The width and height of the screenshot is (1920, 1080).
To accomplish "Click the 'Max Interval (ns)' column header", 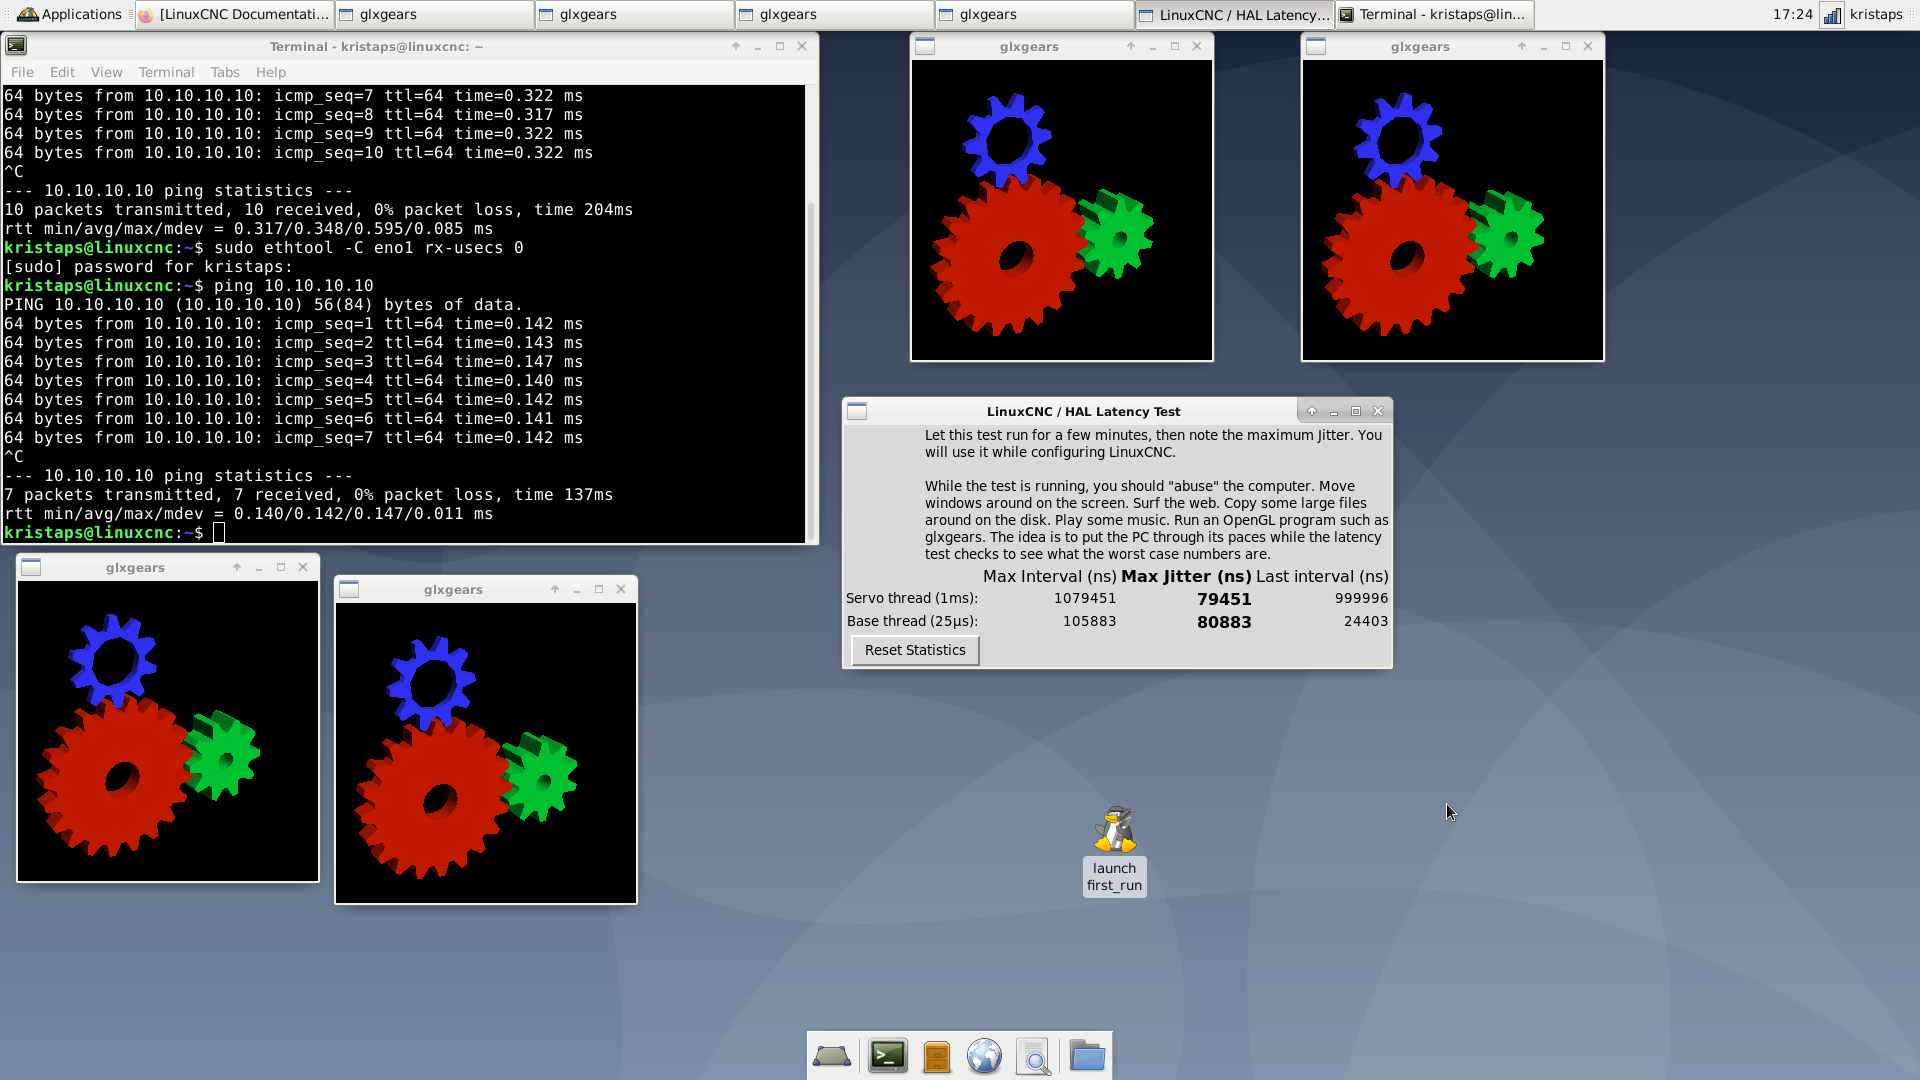I will (x=1050, y=576).
